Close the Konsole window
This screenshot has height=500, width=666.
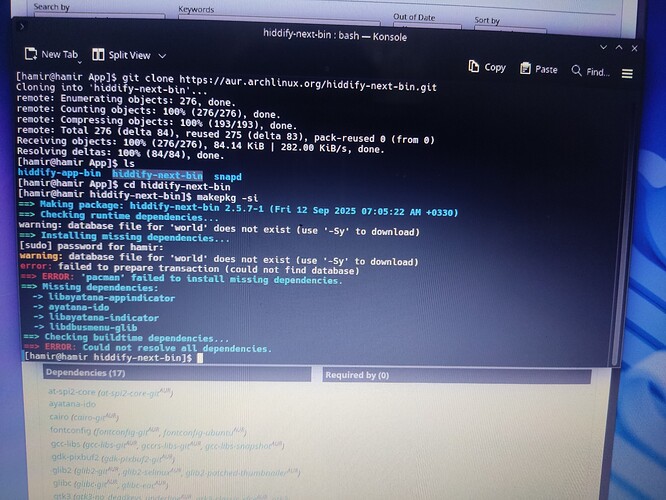(x=635, y=48)
